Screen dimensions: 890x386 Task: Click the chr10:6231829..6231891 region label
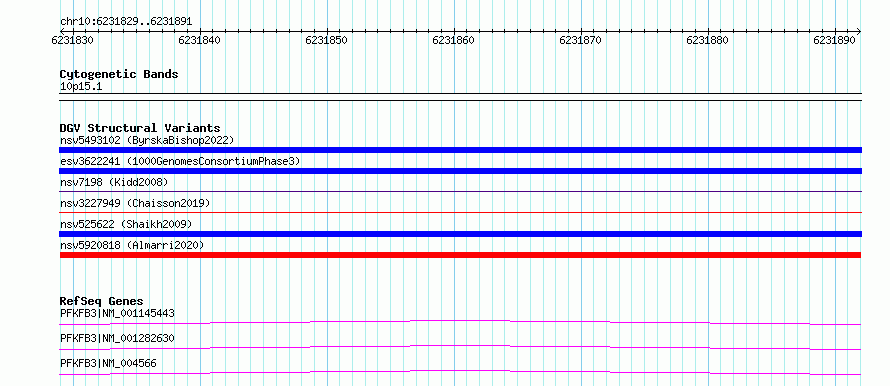126,21
